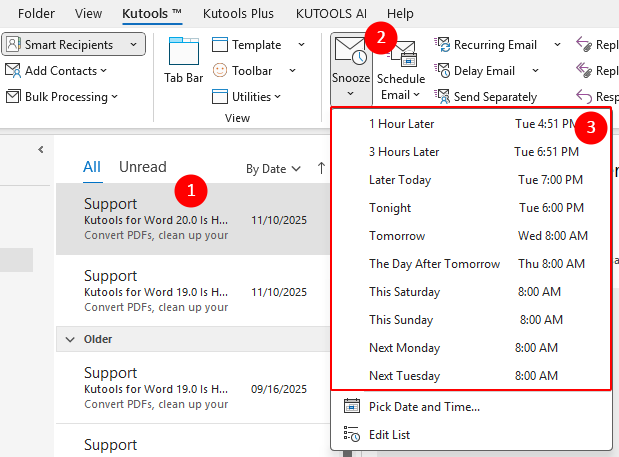Expand the Delay Email dropdown arrow
Screen dimensions: 619x457
pos(535,71)
